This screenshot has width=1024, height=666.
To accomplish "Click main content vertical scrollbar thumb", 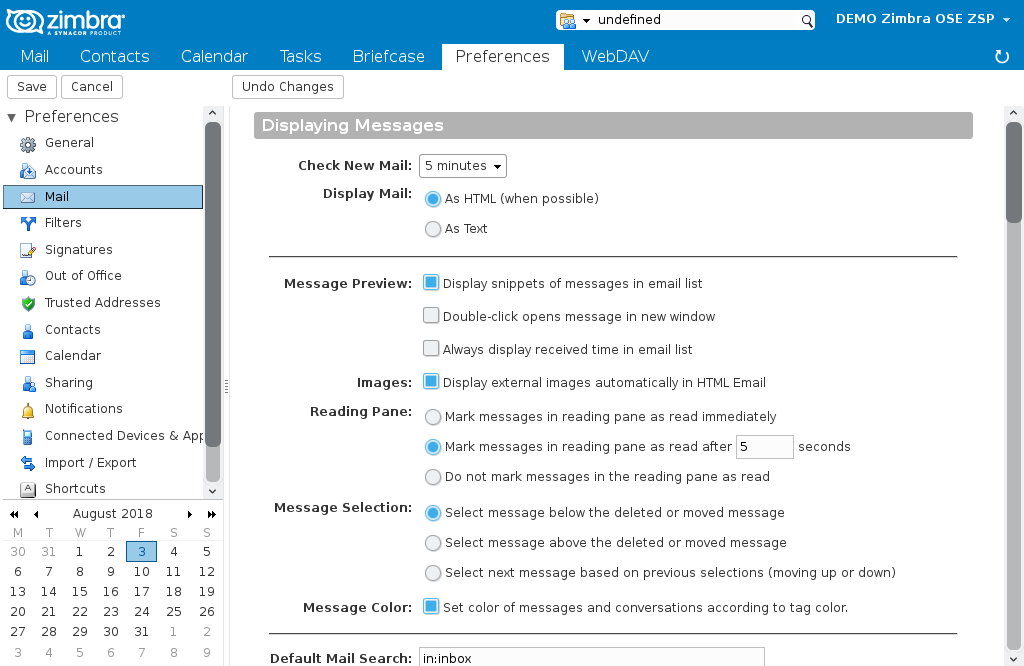I will (1014, 173).
